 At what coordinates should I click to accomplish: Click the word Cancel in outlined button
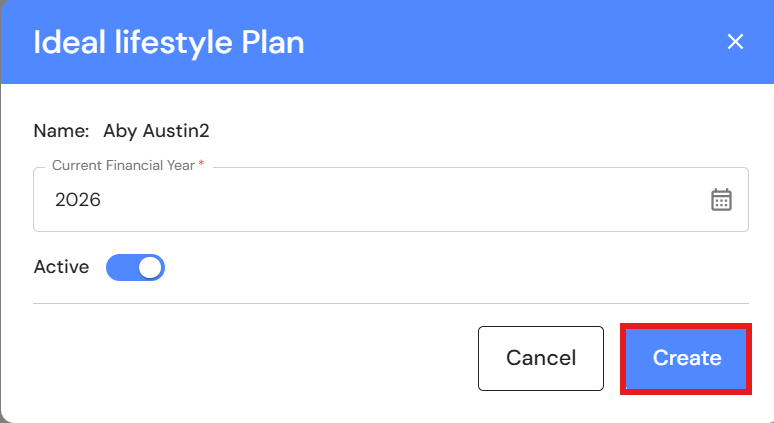click(x=540, y=358)
